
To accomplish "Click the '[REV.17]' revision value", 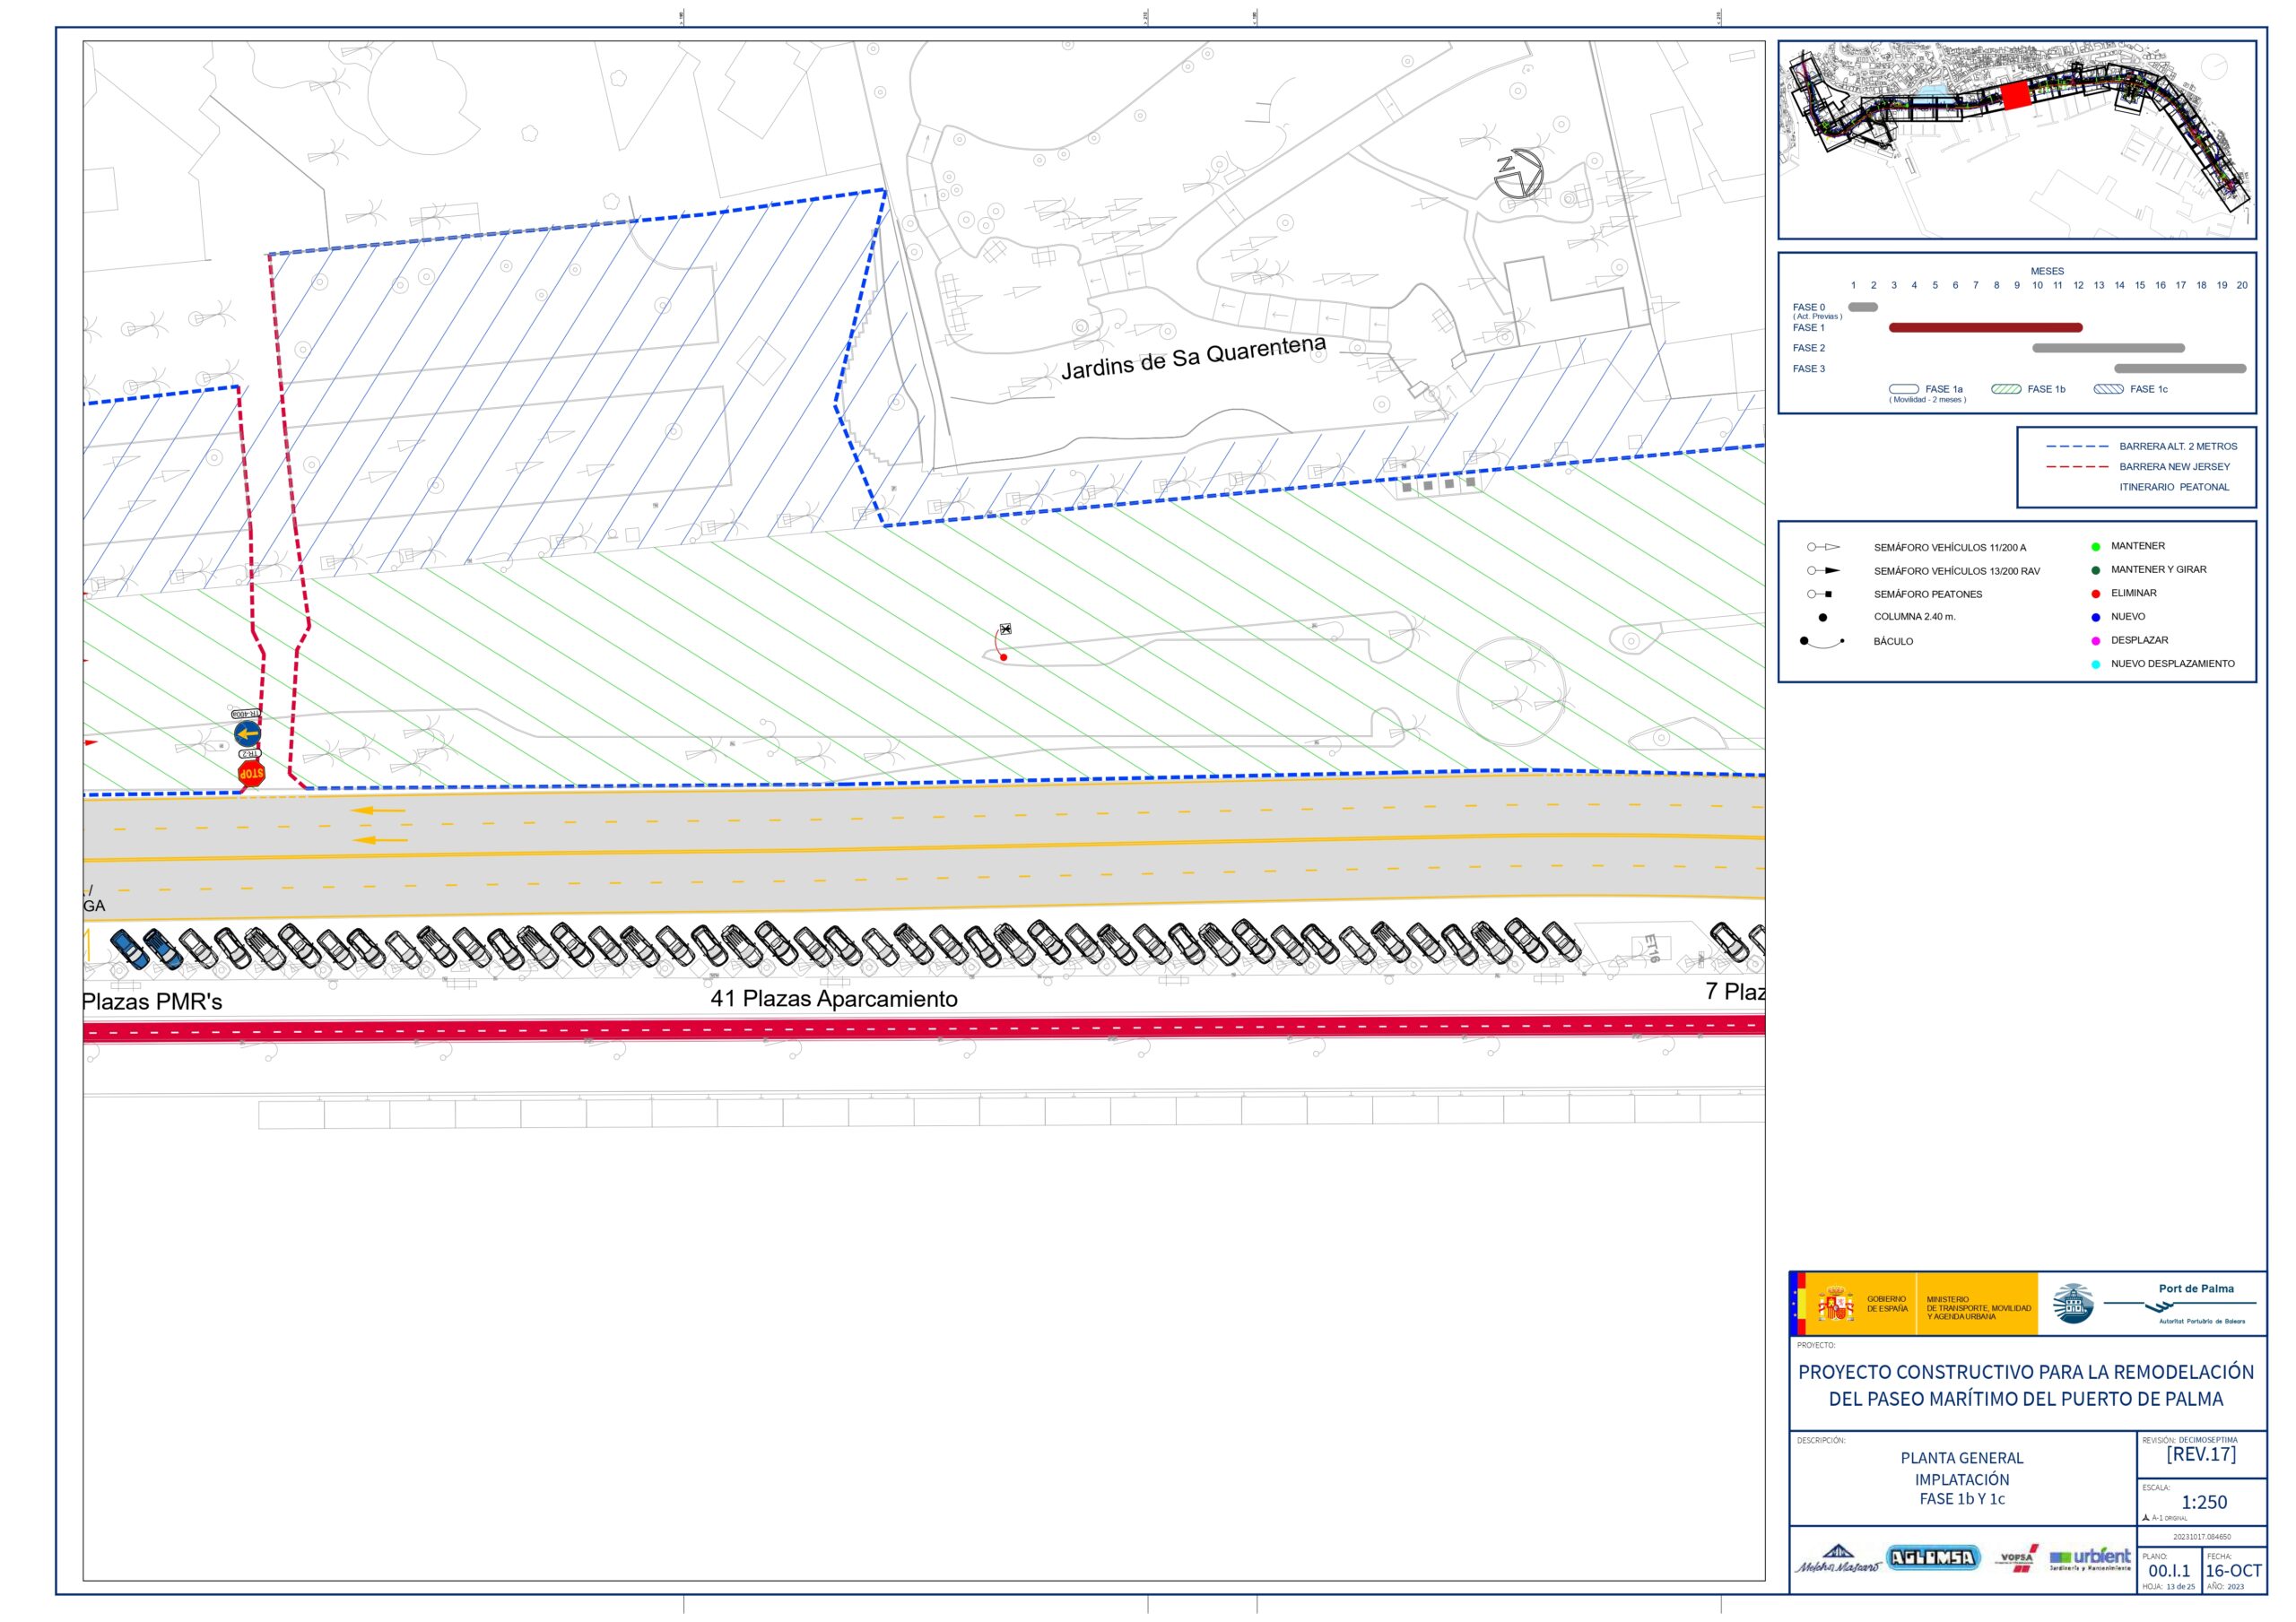I will (2201, 1454).
